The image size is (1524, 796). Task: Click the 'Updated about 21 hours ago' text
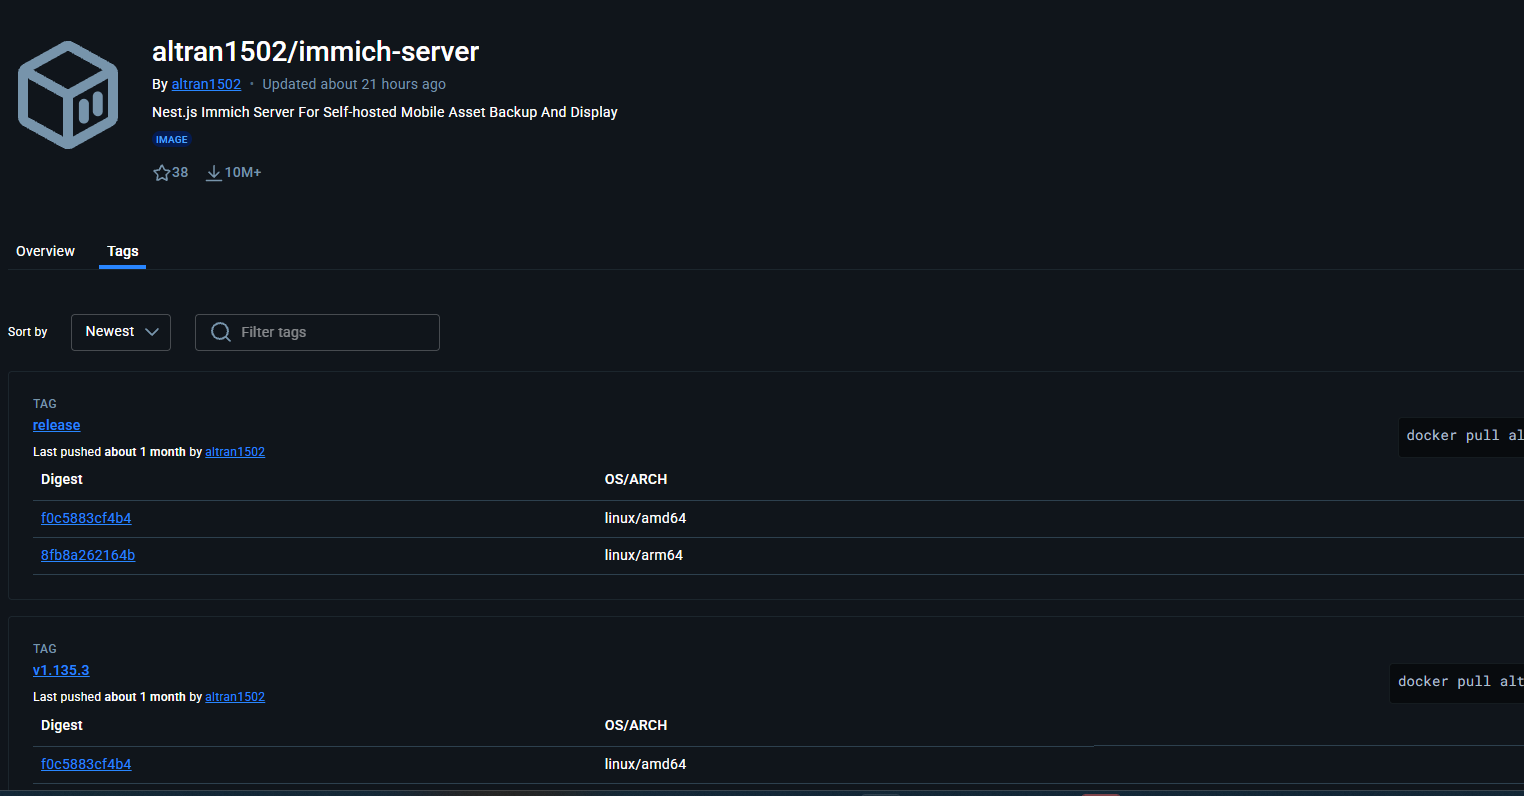354,84
